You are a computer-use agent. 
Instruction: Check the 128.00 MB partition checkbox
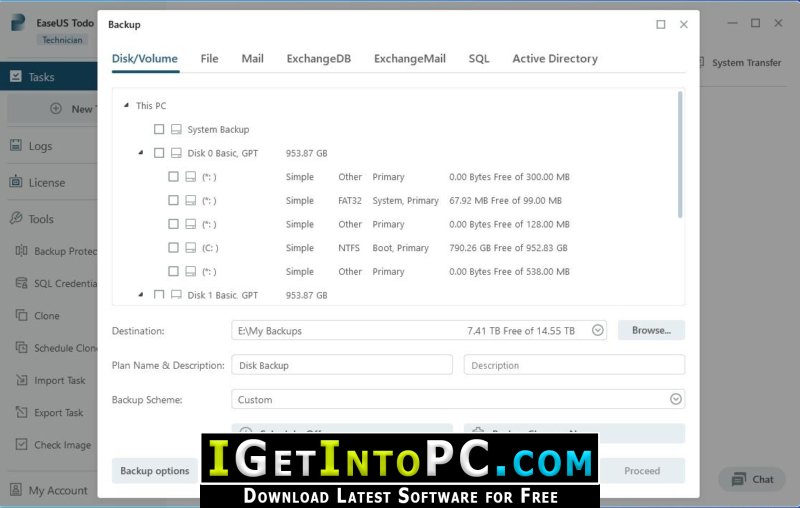click(173, 224)
